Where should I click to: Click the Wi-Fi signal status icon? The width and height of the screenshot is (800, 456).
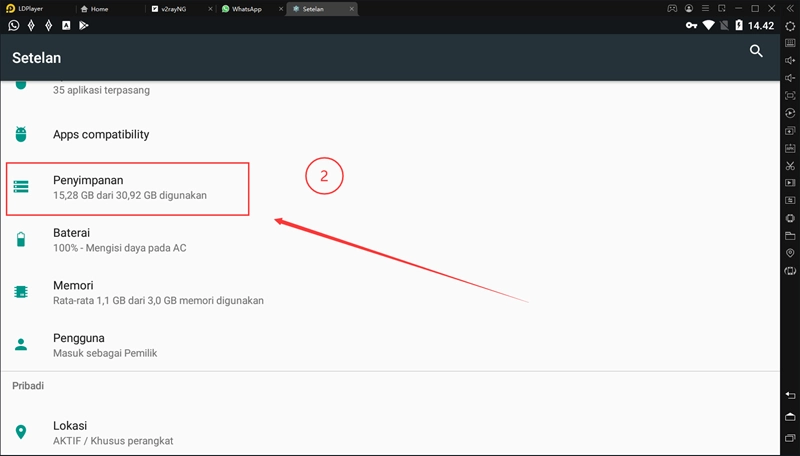(x=708, y=26)
